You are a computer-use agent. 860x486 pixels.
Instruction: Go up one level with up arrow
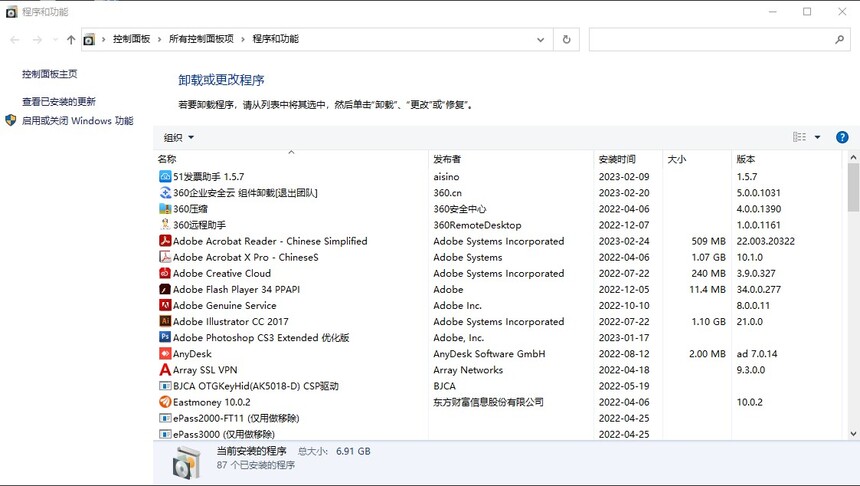click(71, 39)
